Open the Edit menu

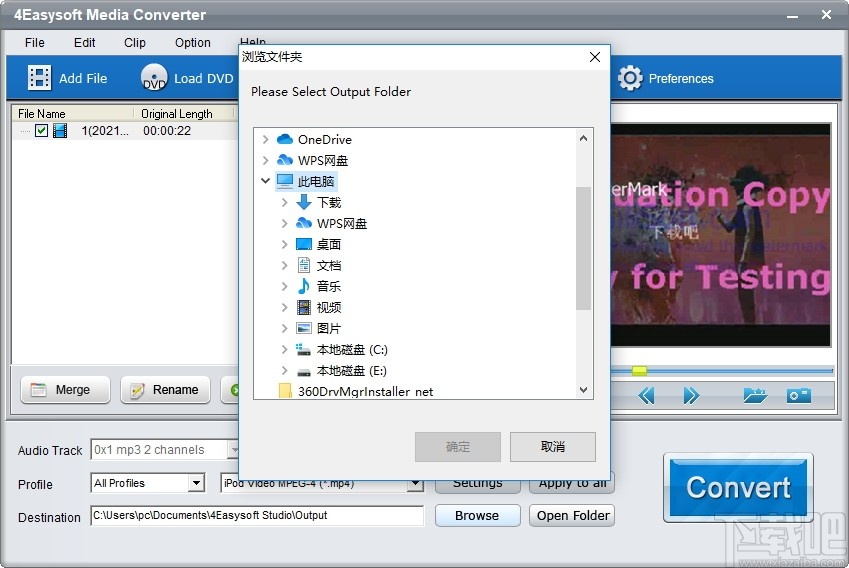[x=84, y=43]
